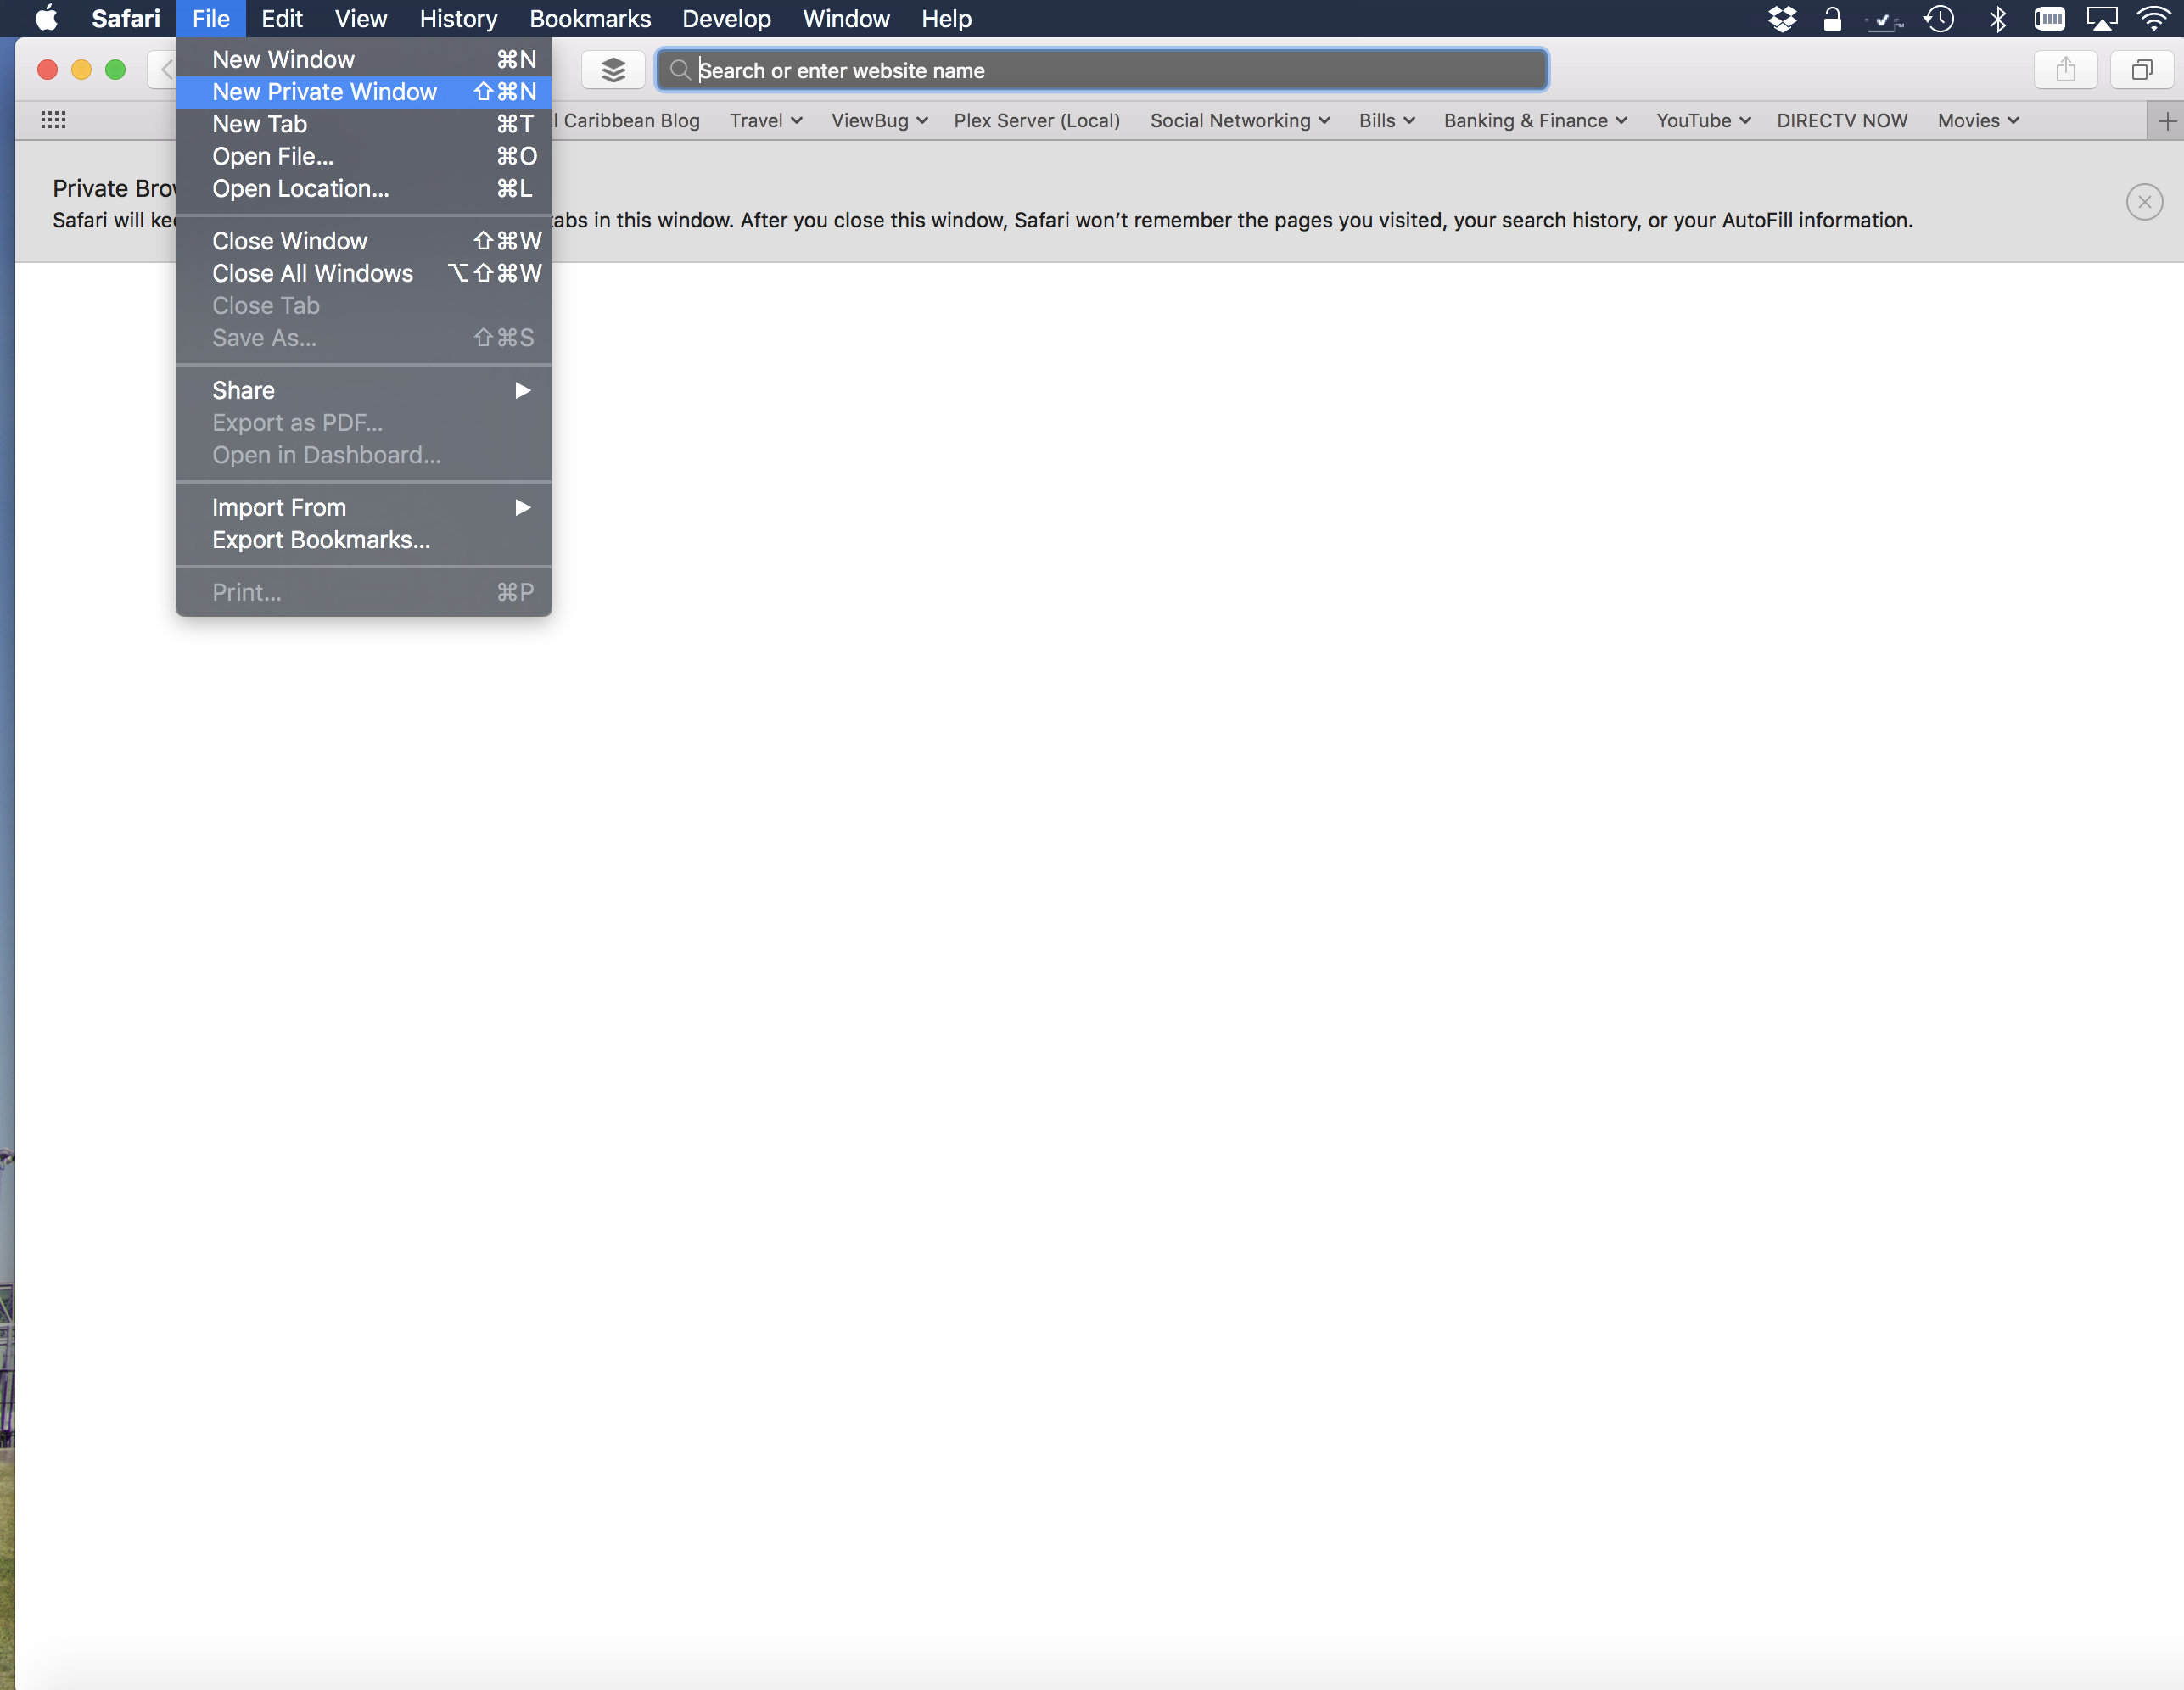The image size is (2184, 1690).
Task: Open the Develop menu
Action: [x=726, y=18]
